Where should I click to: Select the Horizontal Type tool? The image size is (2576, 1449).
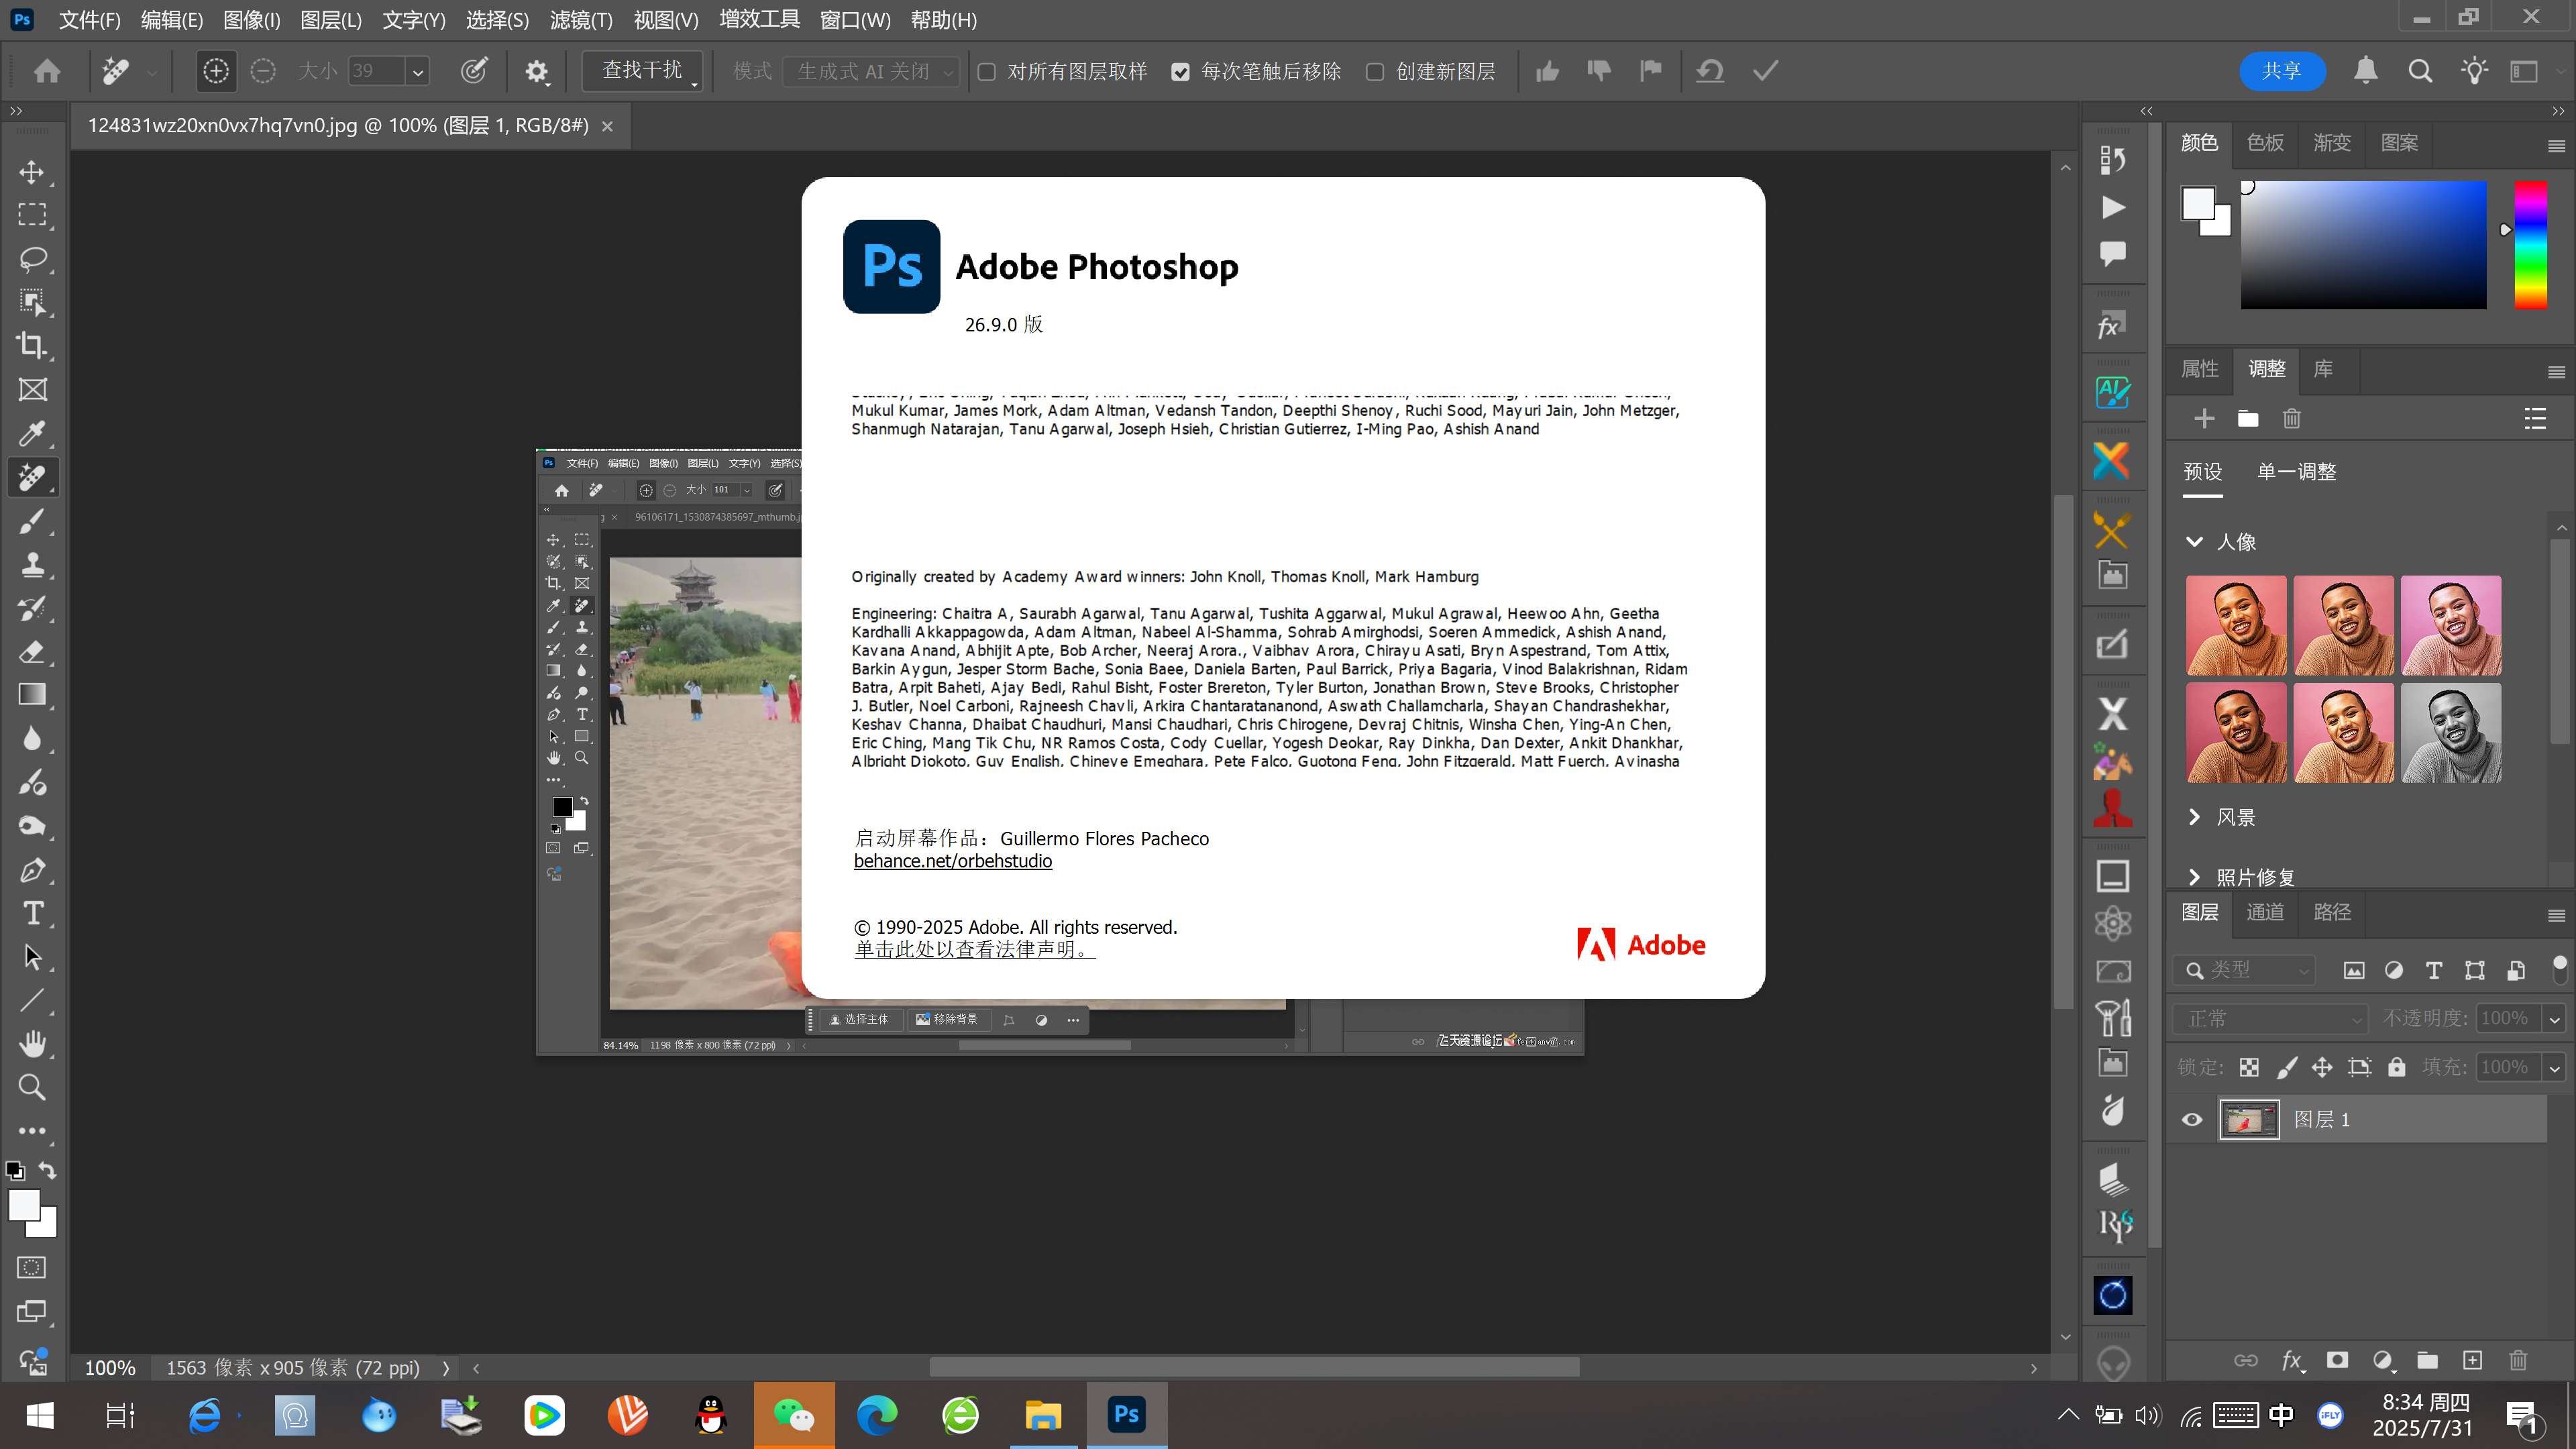click(32, 913)
